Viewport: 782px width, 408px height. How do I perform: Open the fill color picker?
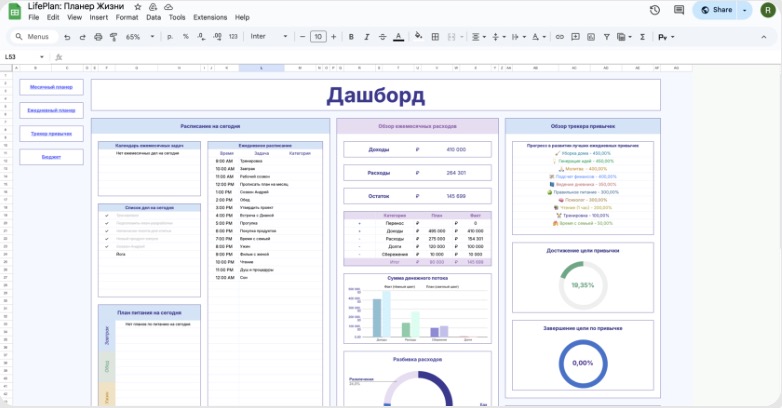[x=418, y=36]
